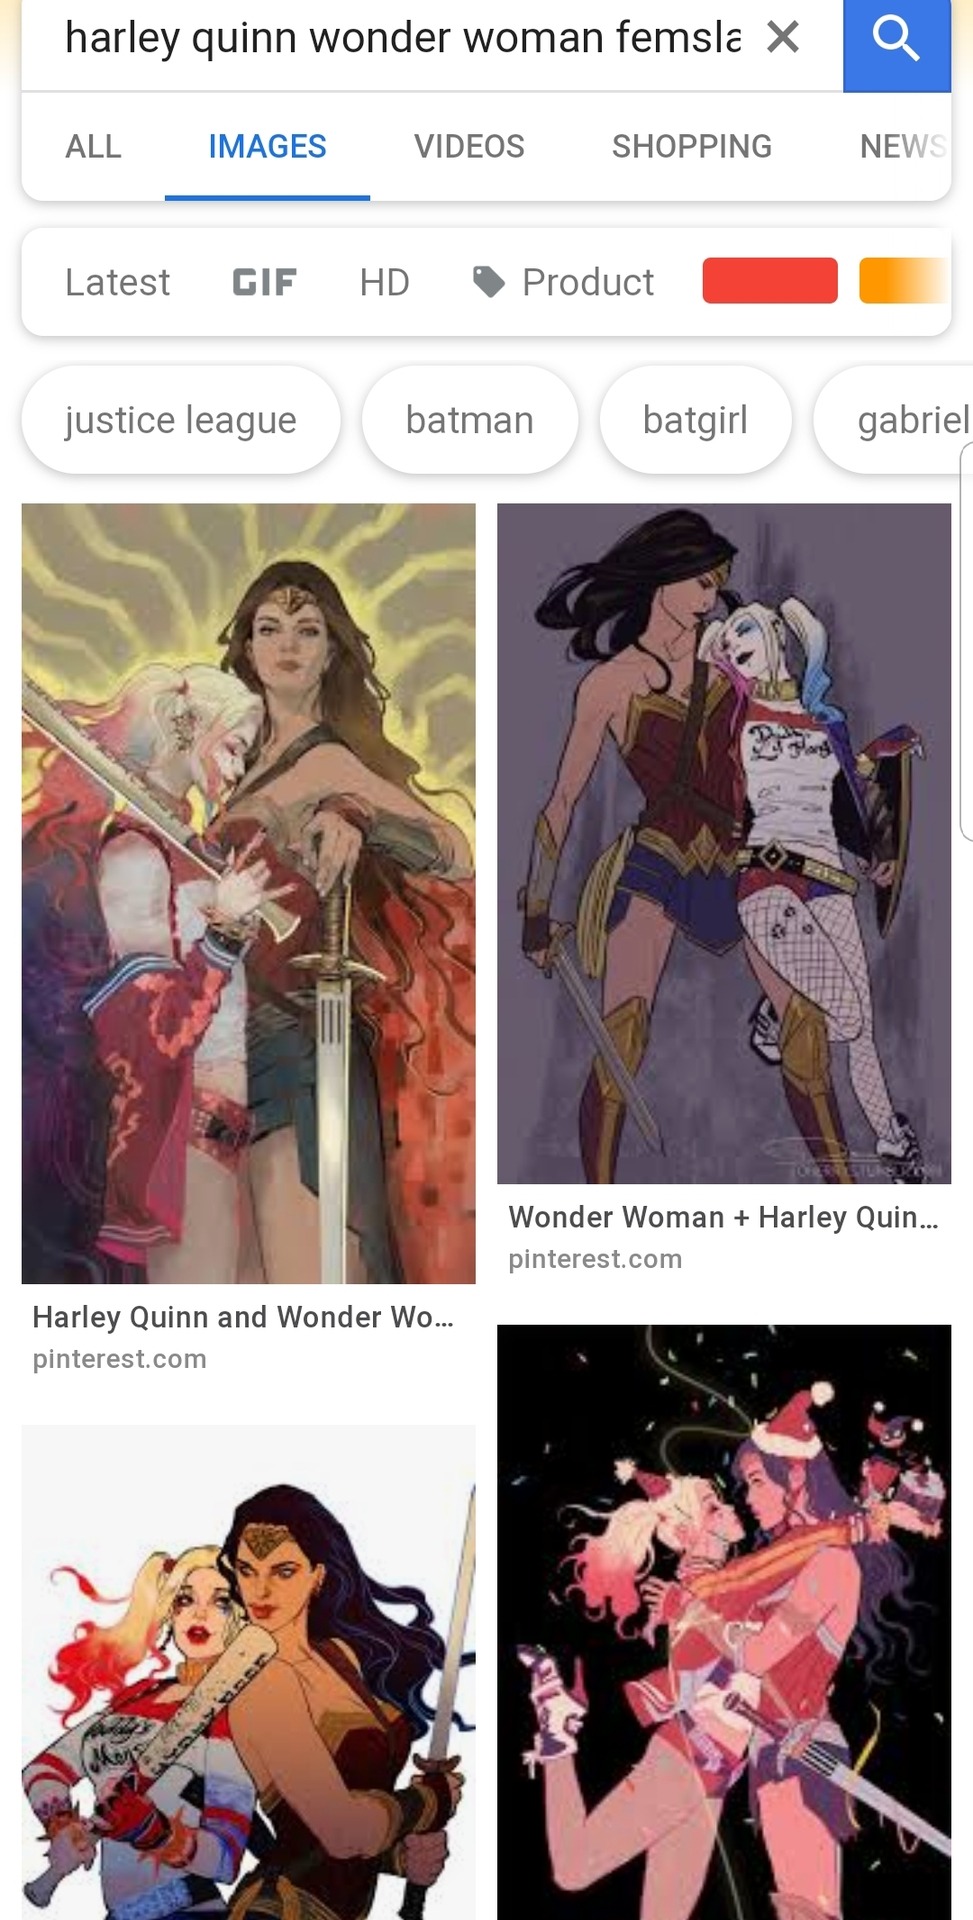This screenshot has width=973, height=1920.
Task: Open the VIDEOS tab
Action: pyautogui.click(x=469, y=147)
